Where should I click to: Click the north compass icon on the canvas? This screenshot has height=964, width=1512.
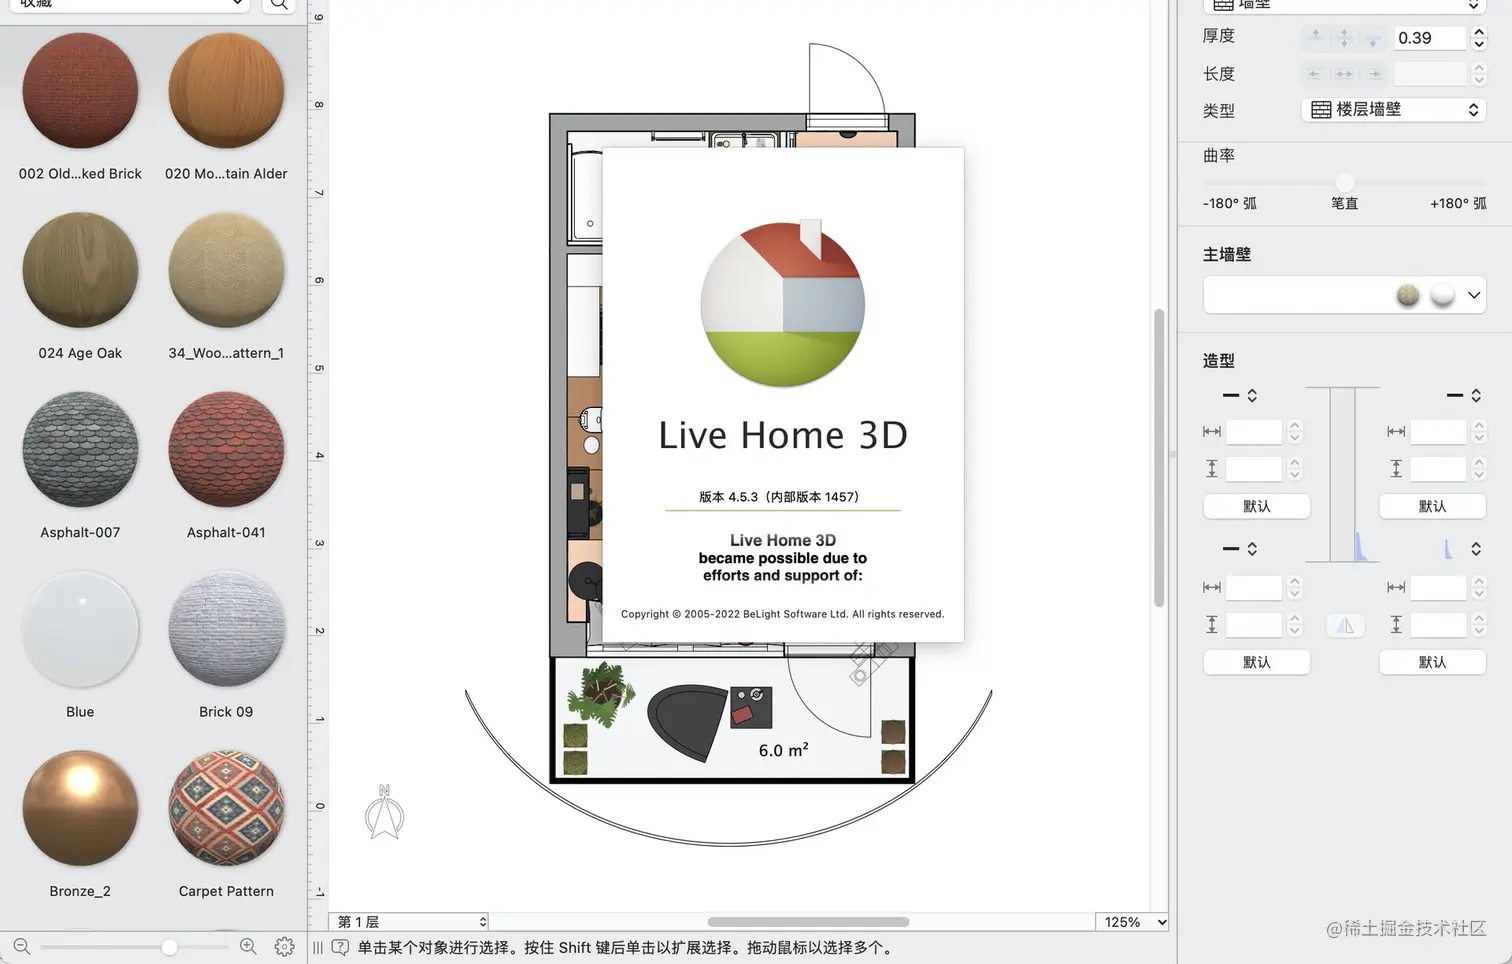tap(384, 812)
